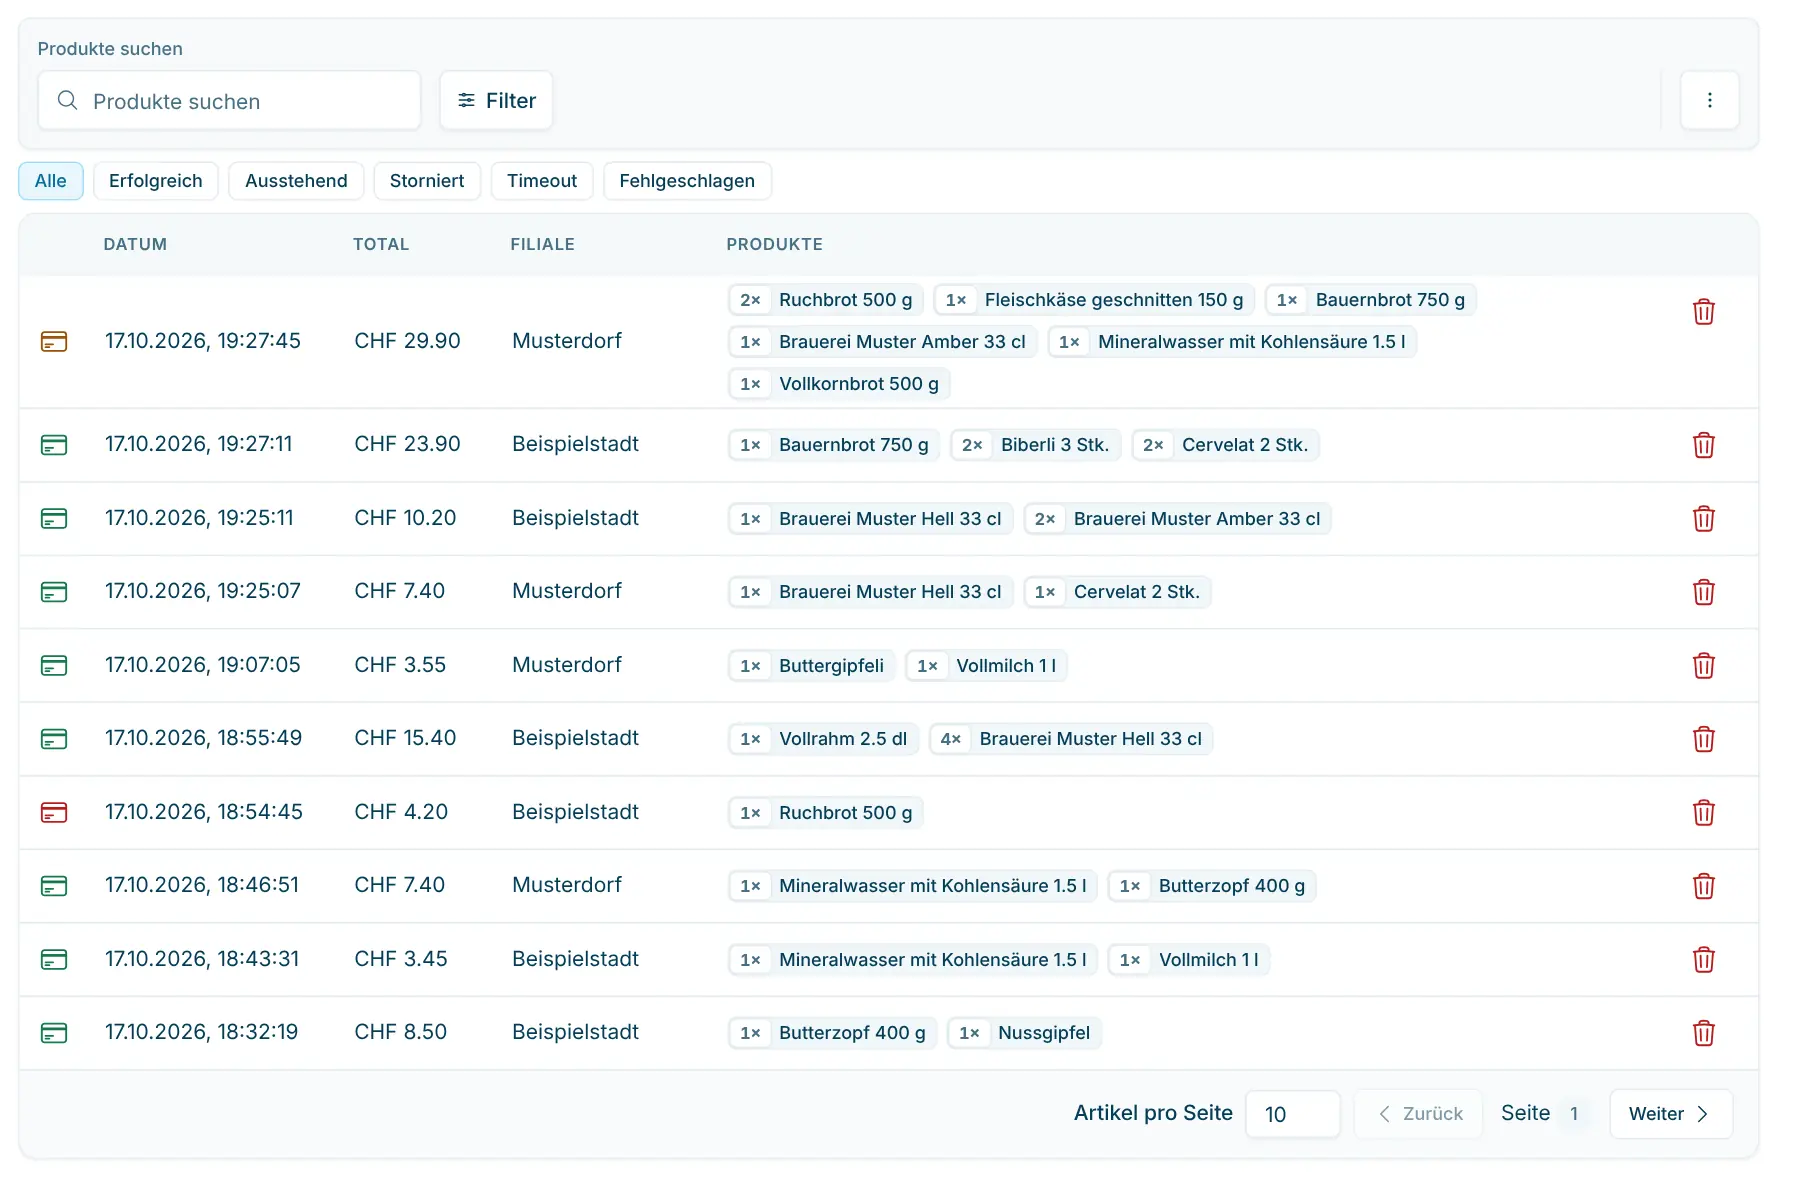Delete the CHF 23.90 Beispielstadt order

click(1703, 445)
